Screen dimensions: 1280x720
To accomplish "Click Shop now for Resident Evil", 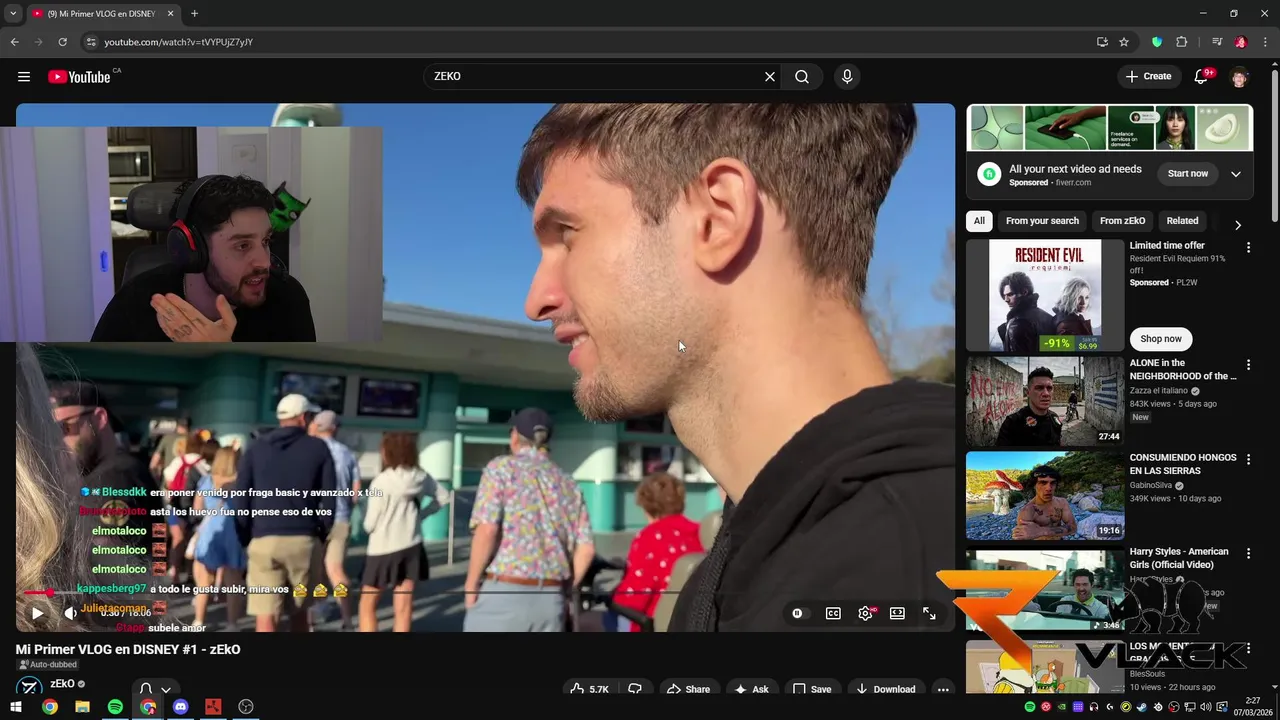I will tap(1161, 339).
